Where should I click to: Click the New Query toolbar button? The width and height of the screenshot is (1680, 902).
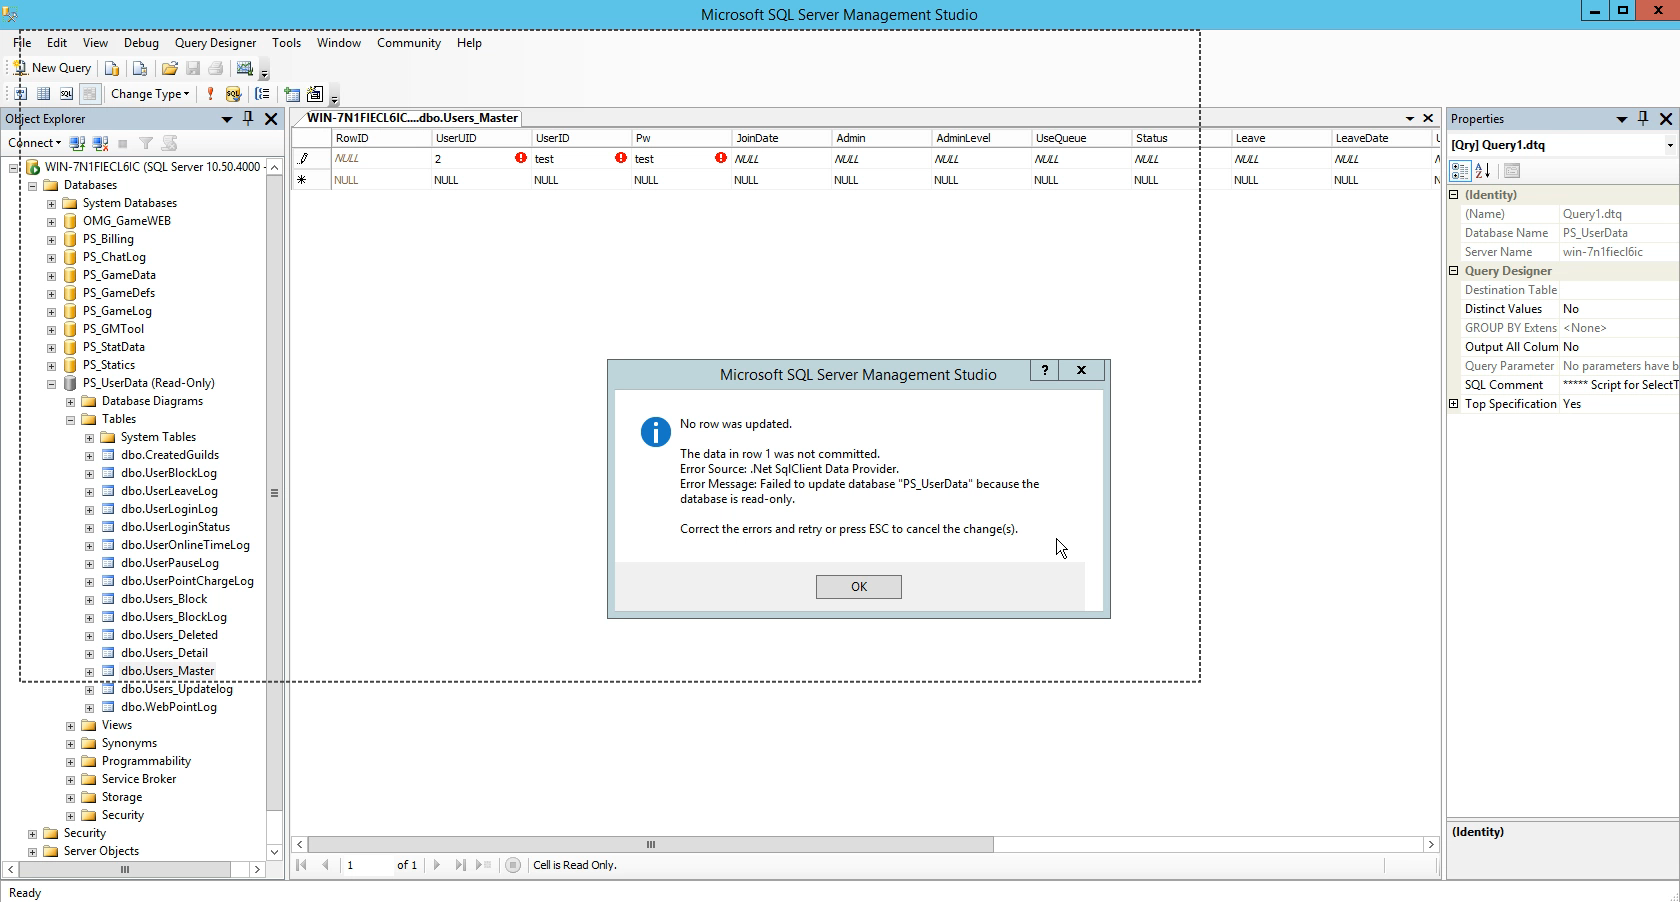coord(52,68)
